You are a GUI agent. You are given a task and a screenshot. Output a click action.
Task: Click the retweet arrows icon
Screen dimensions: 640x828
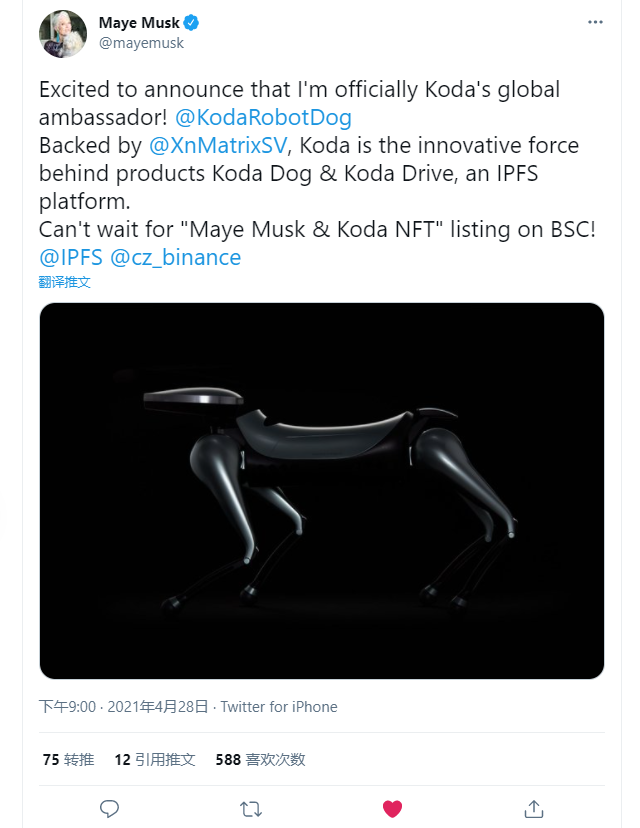click(x=251, y=808)
